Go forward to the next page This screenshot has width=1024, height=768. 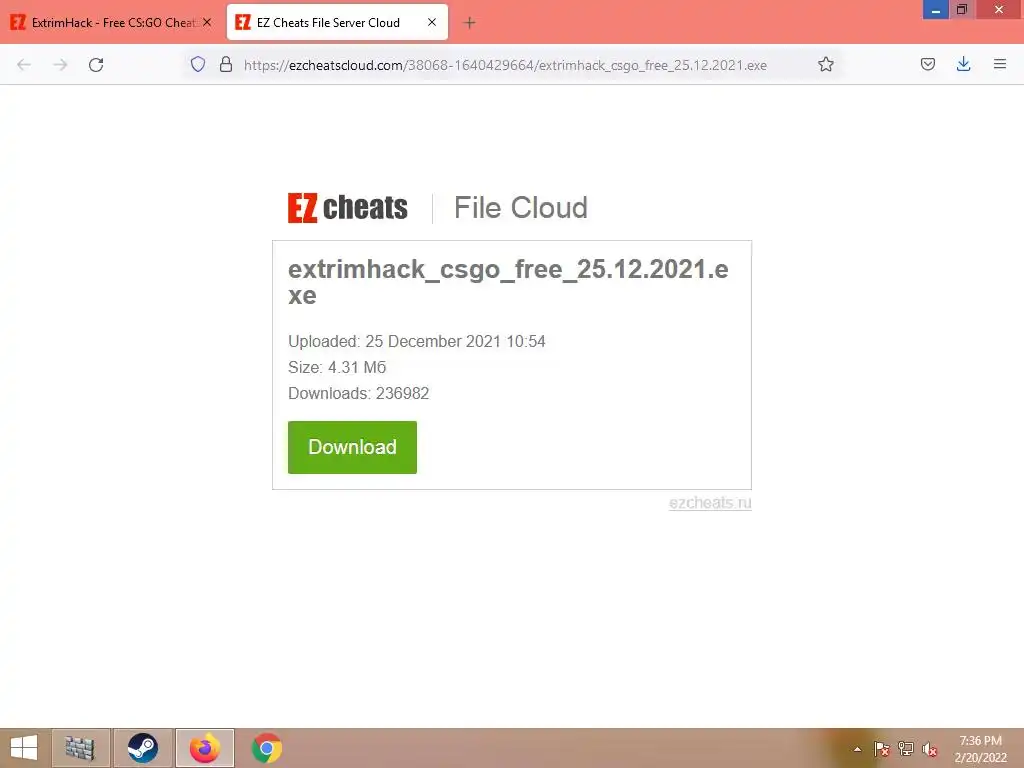point(60,65)
